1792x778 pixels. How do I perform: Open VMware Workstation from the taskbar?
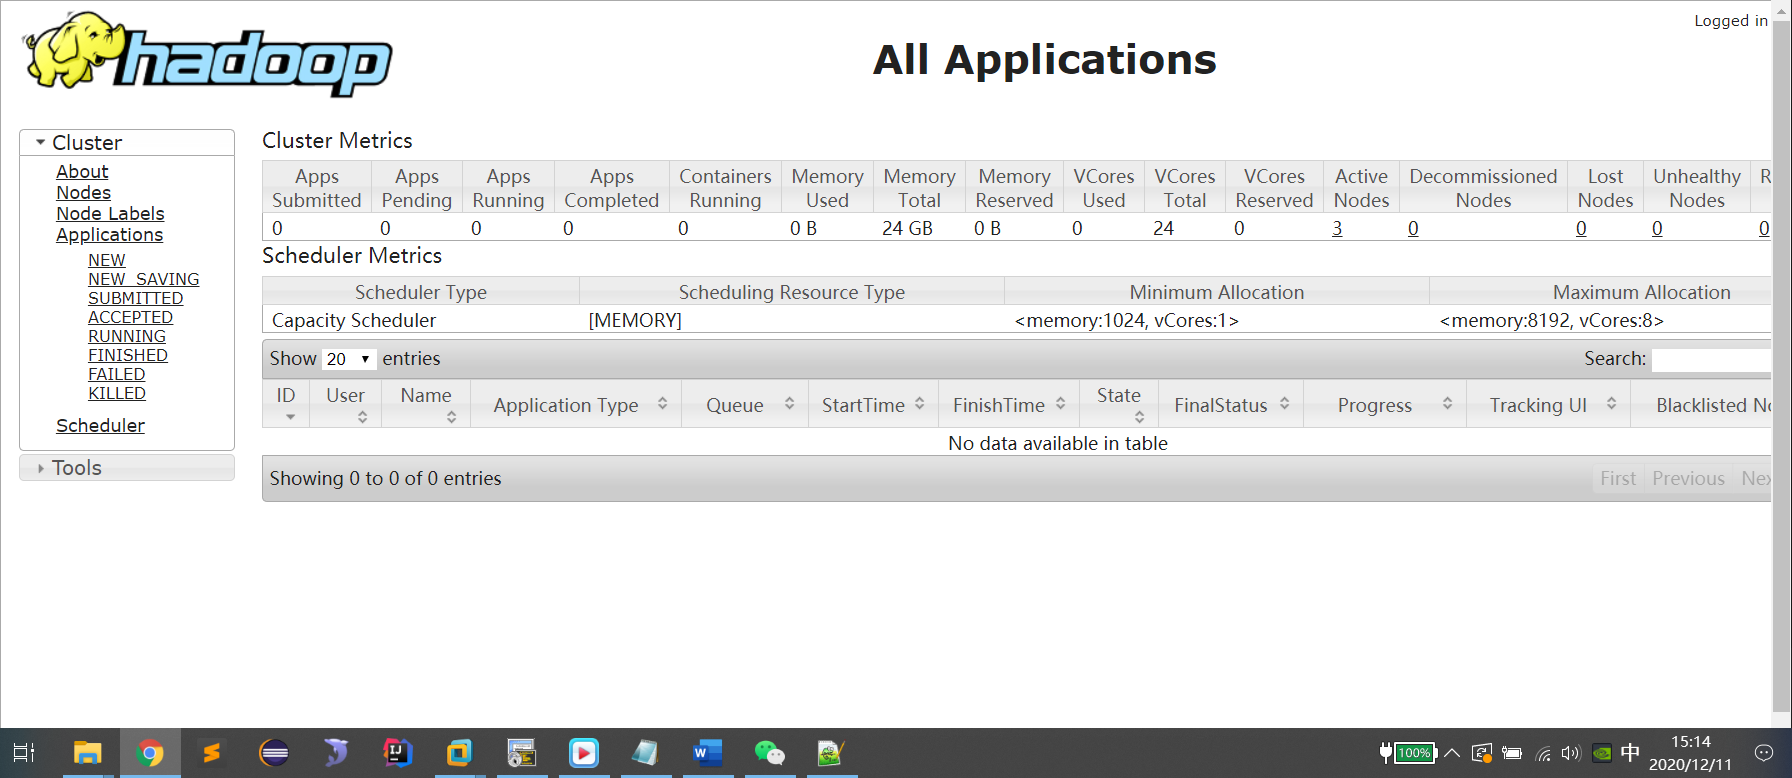point(459,753)
